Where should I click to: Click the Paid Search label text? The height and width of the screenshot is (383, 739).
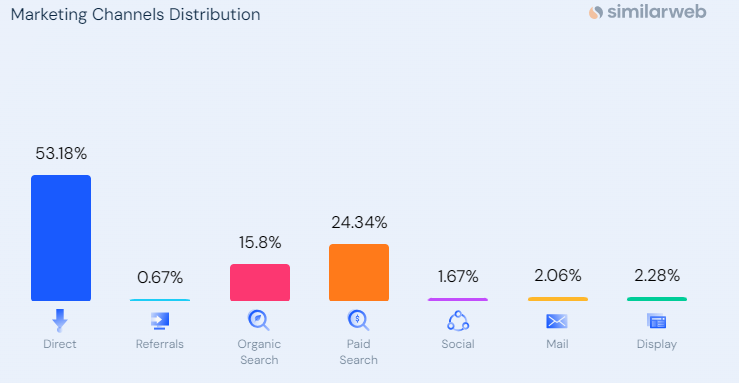tap(358, 352)
